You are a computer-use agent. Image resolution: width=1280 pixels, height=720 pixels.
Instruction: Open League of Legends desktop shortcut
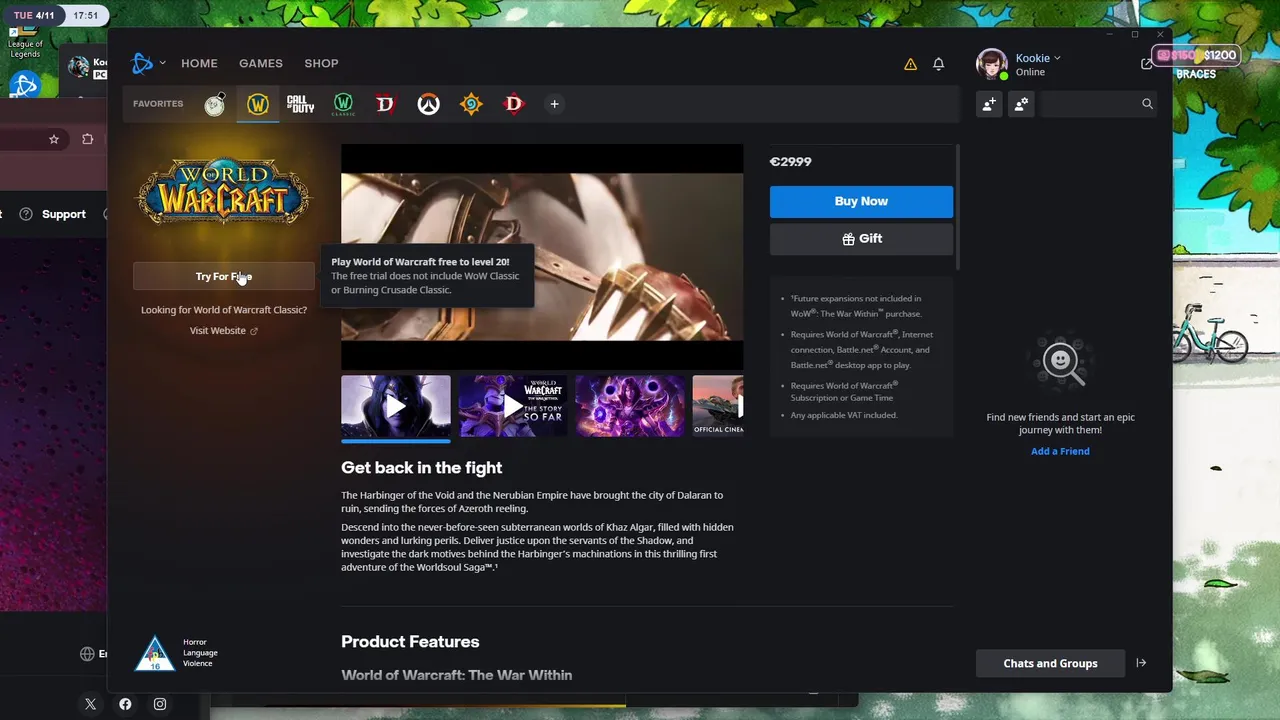coord(24,43)
